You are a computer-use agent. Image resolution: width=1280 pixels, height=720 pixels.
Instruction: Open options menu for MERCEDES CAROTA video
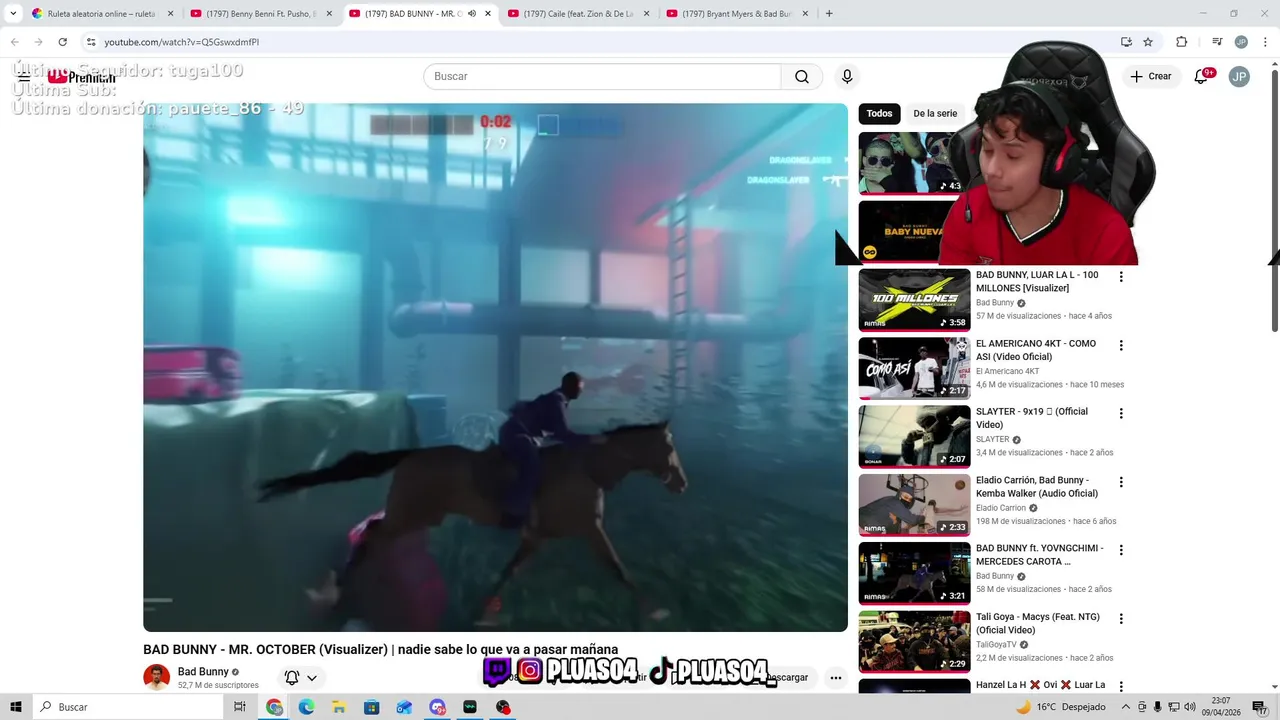click(x=1121, y=550)
